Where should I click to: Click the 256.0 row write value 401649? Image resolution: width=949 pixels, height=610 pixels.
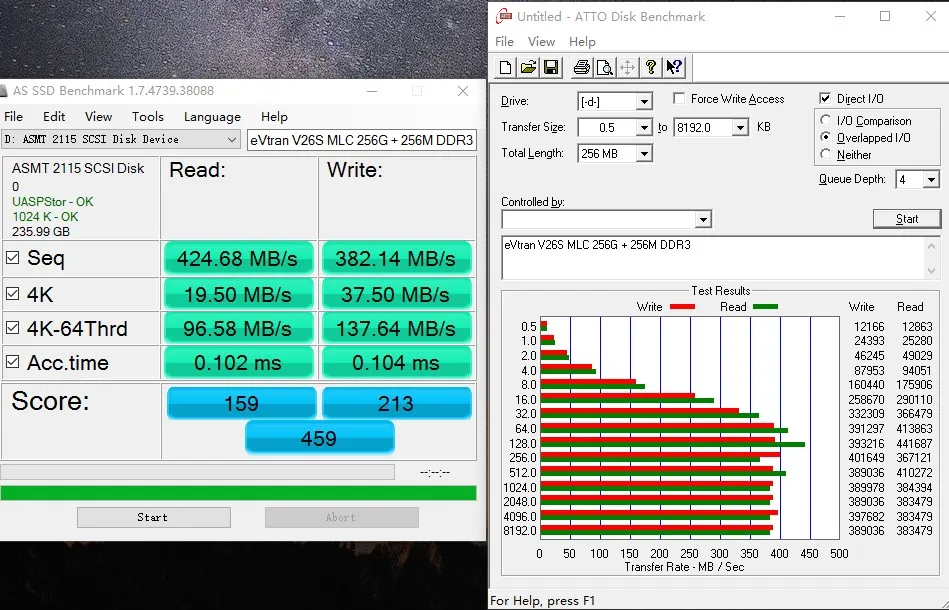click(x=866, y=458)
